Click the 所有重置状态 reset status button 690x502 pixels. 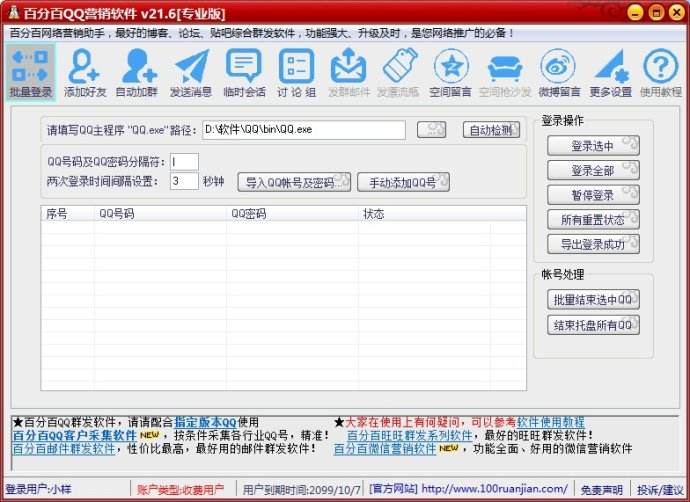[593, 220]
